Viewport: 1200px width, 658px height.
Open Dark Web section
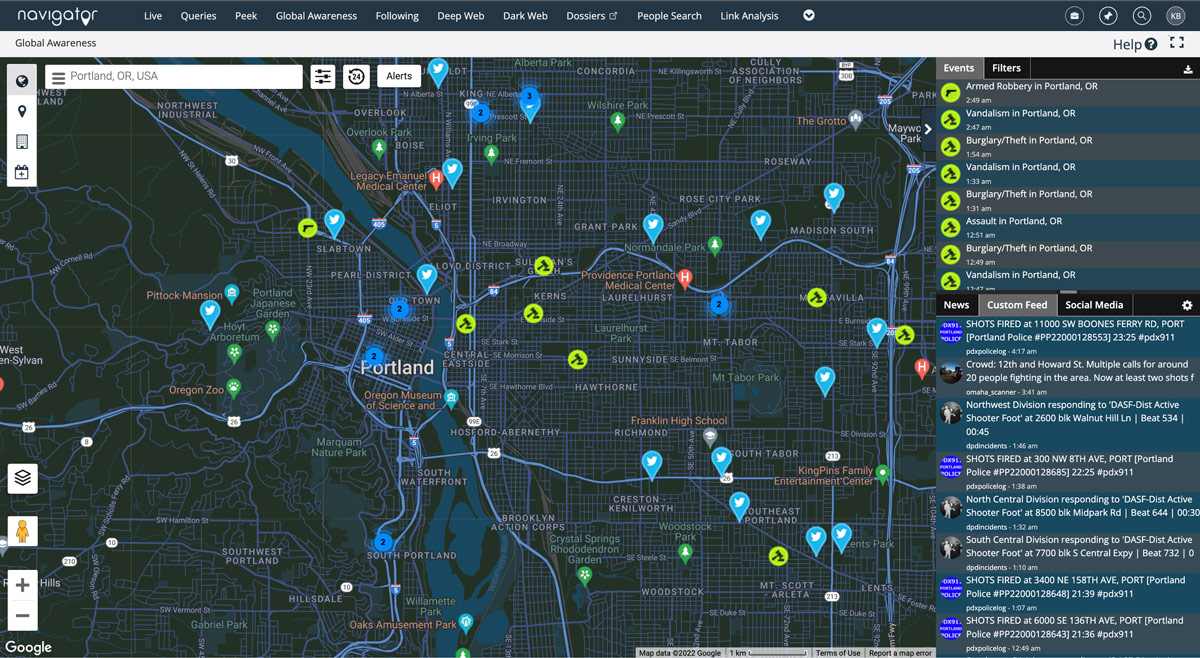tap(525, 16)
